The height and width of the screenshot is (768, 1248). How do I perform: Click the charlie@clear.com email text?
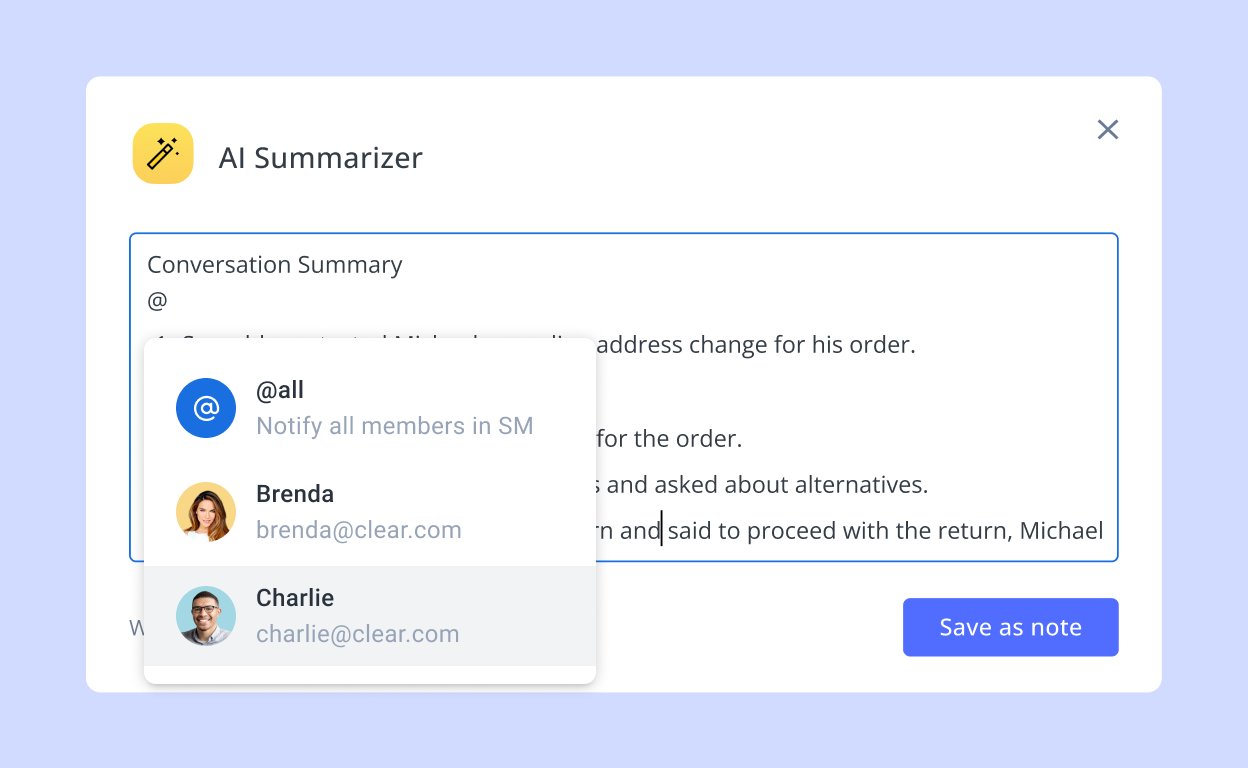358,634
